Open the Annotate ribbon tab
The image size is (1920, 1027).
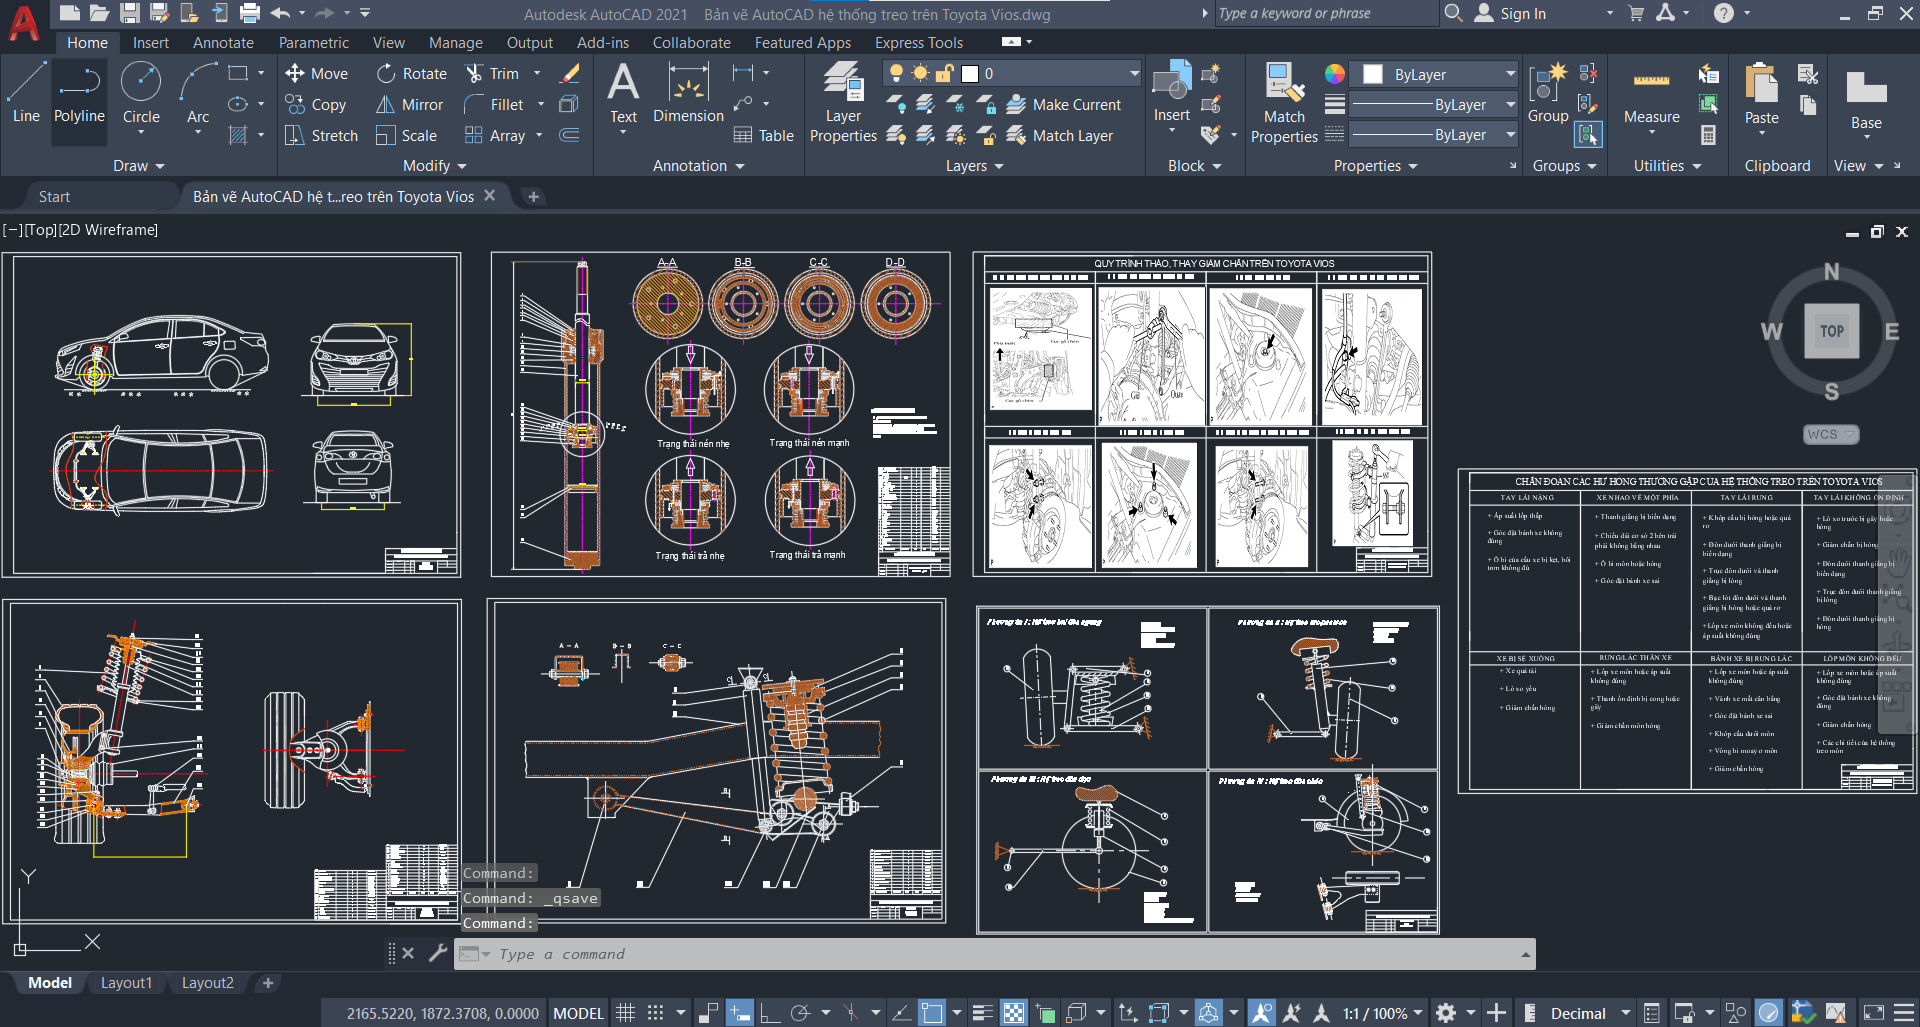click(223, 42)
